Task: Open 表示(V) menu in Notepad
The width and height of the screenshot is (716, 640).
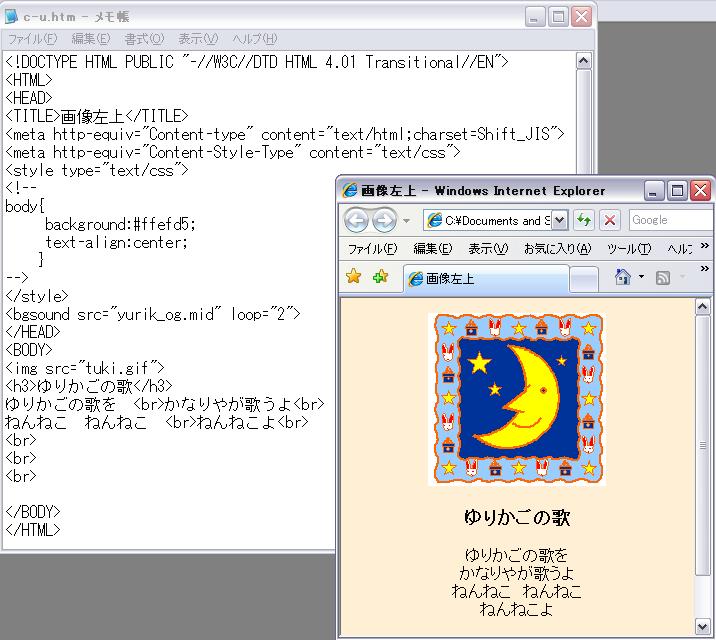Action: [x=198, y=39]
